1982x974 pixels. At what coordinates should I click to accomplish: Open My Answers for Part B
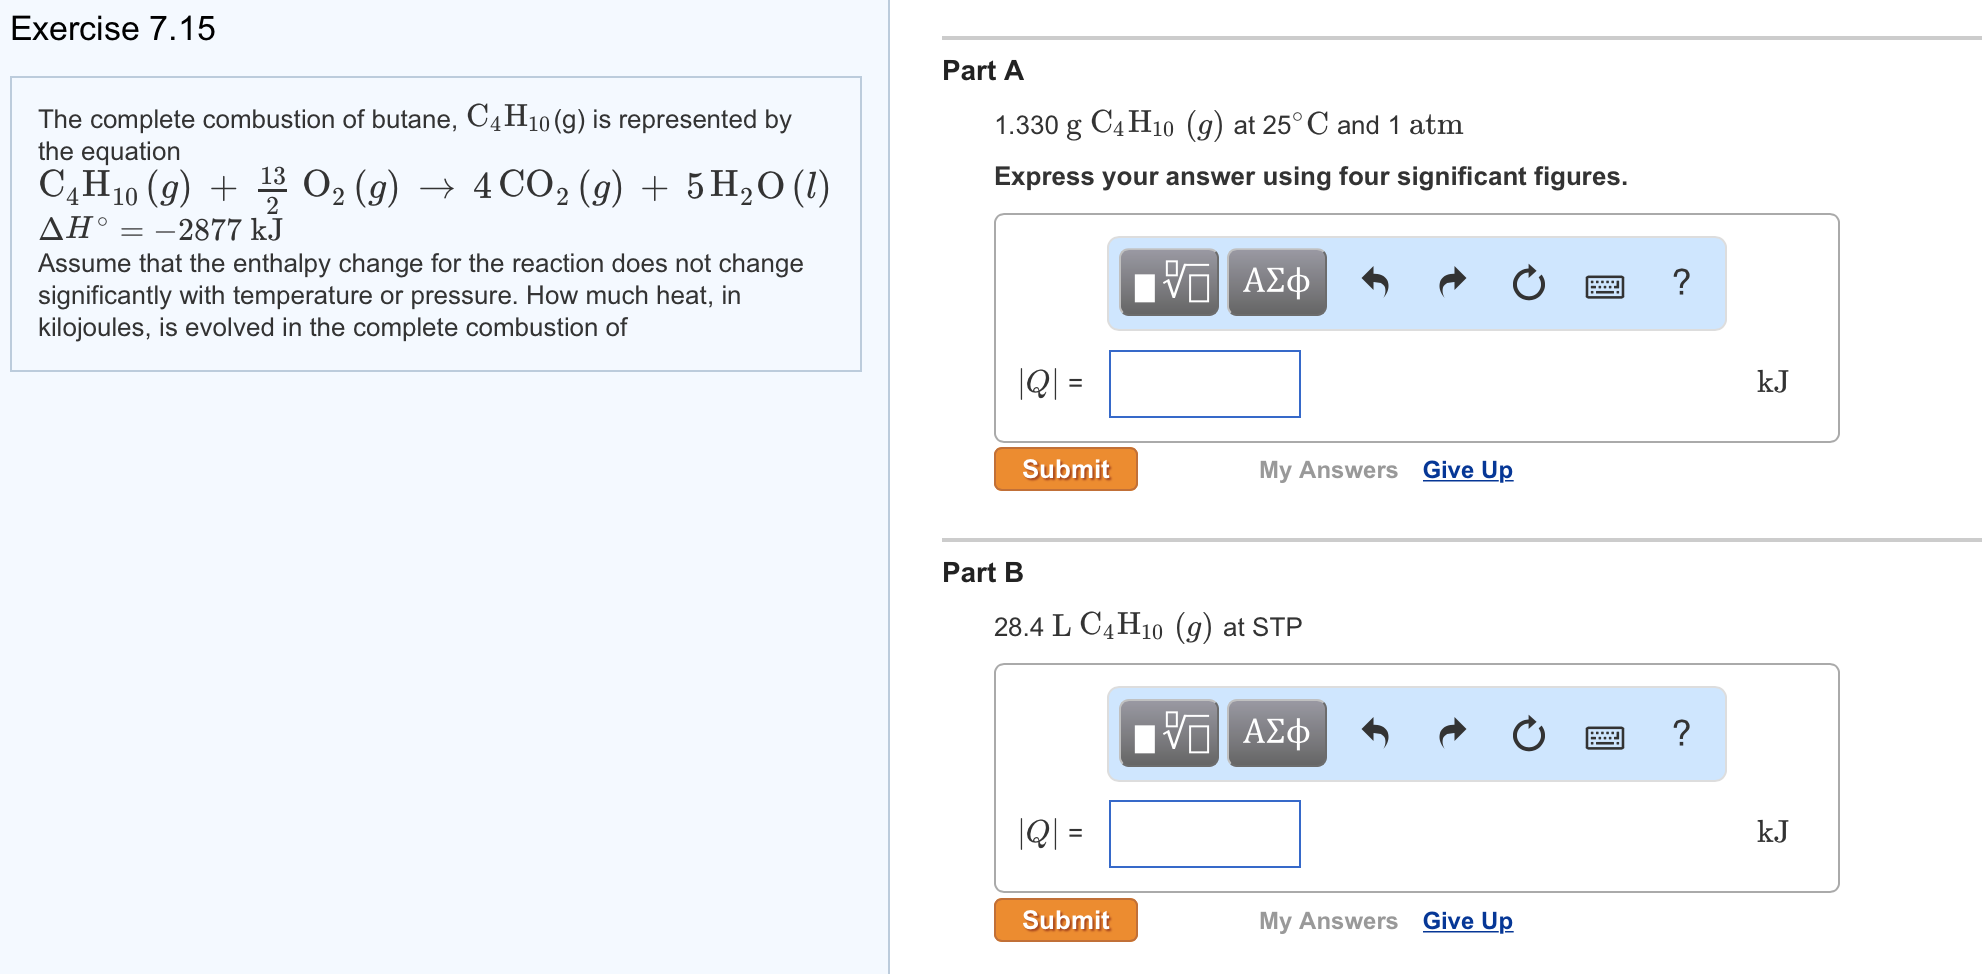[x=1328, y=920]
